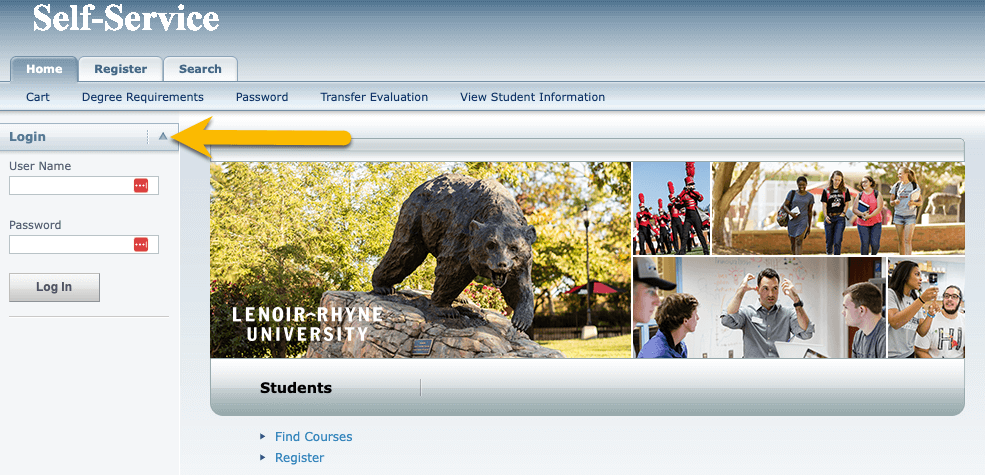Click the arrow bullet beside Find Courses

coord(263,437)
